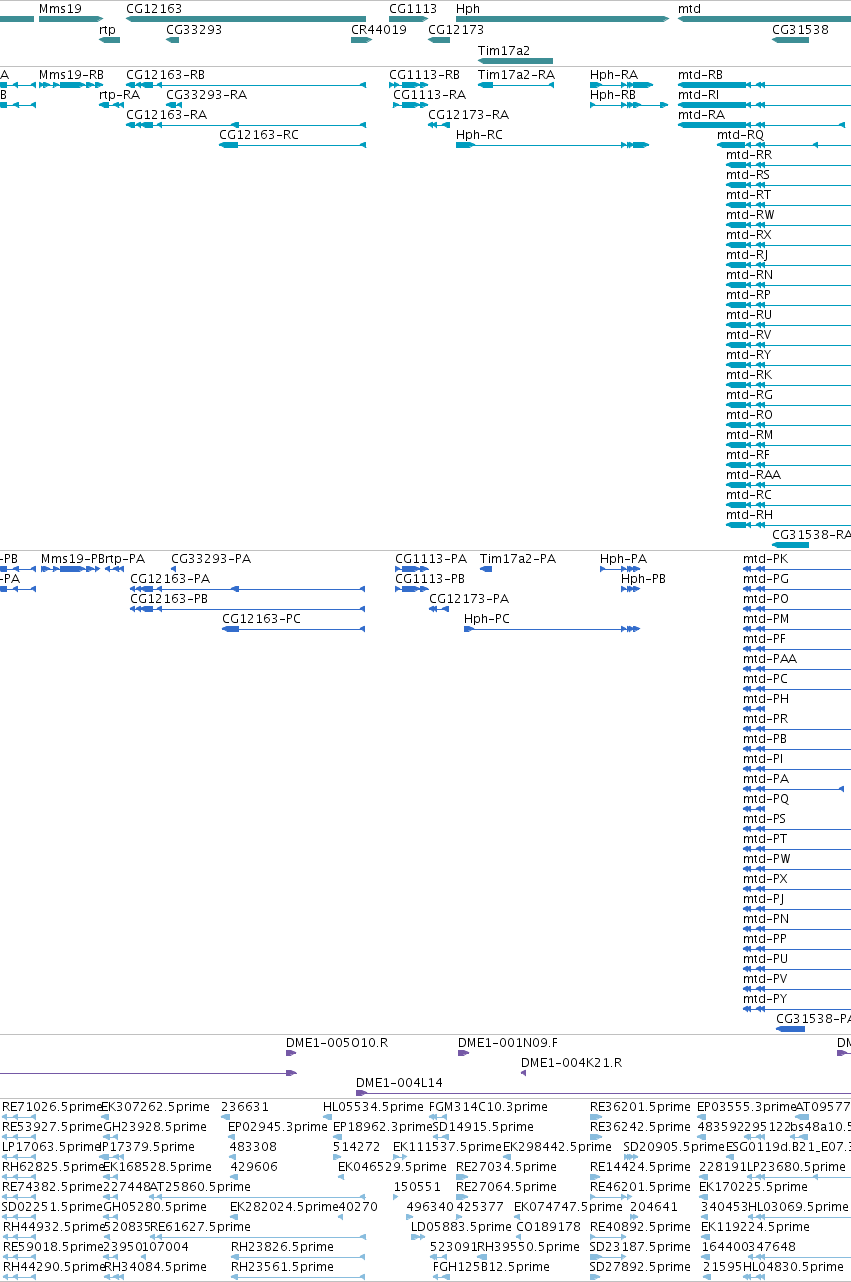Click protein mtd-PK

pos(765,559)
